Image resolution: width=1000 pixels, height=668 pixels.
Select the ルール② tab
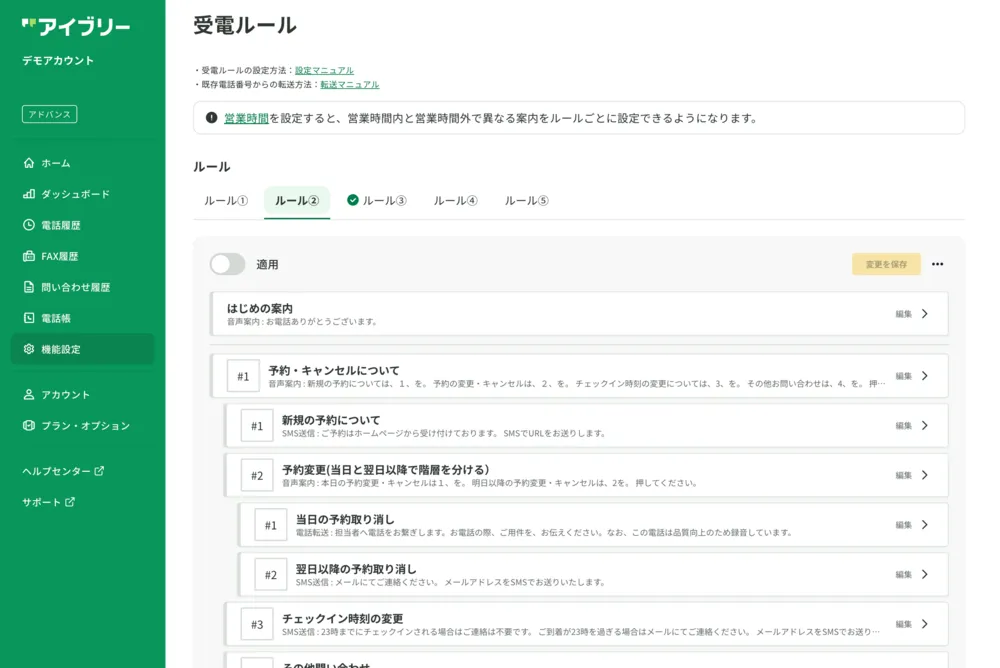[x=297, y=201]
